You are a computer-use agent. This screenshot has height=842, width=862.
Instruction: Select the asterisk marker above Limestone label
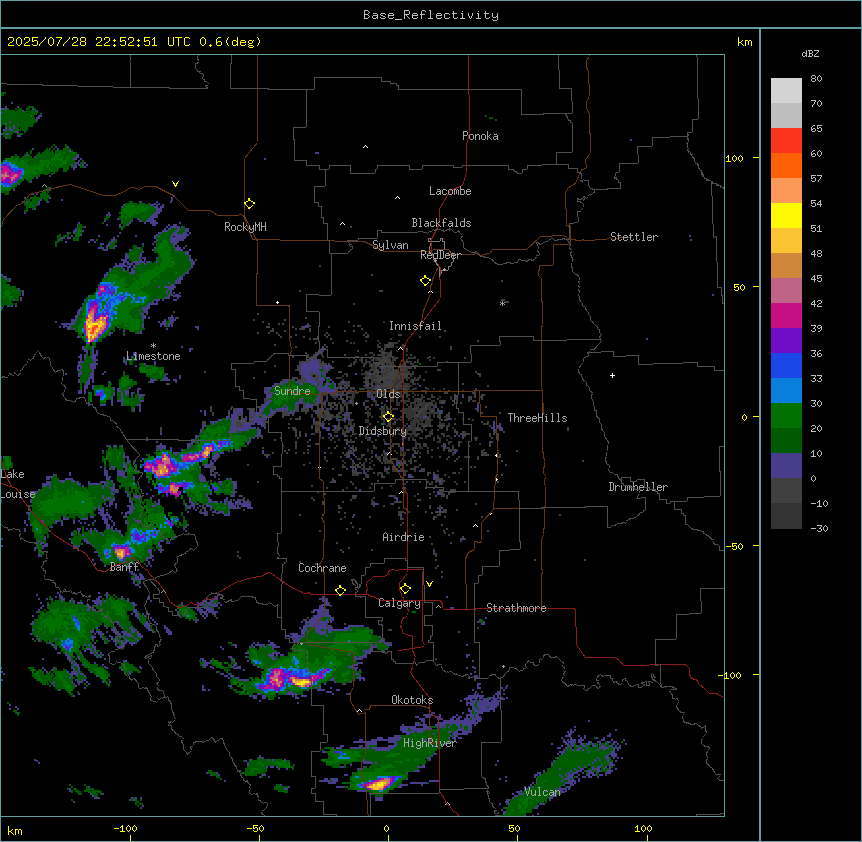[153, 346]
